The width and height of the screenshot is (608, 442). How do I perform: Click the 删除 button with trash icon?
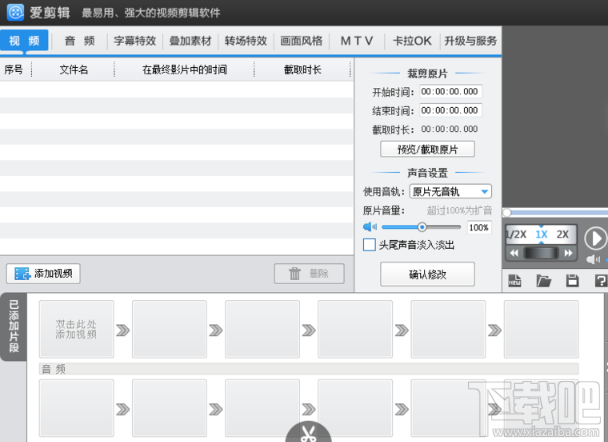(309, 274)
